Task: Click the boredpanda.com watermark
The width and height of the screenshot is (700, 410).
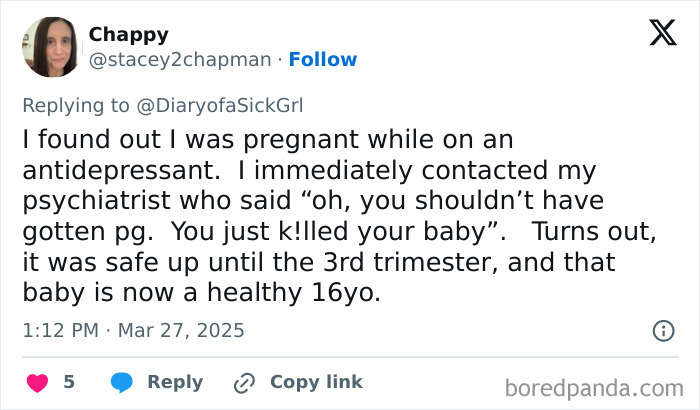Action: [x=594, y=386]
